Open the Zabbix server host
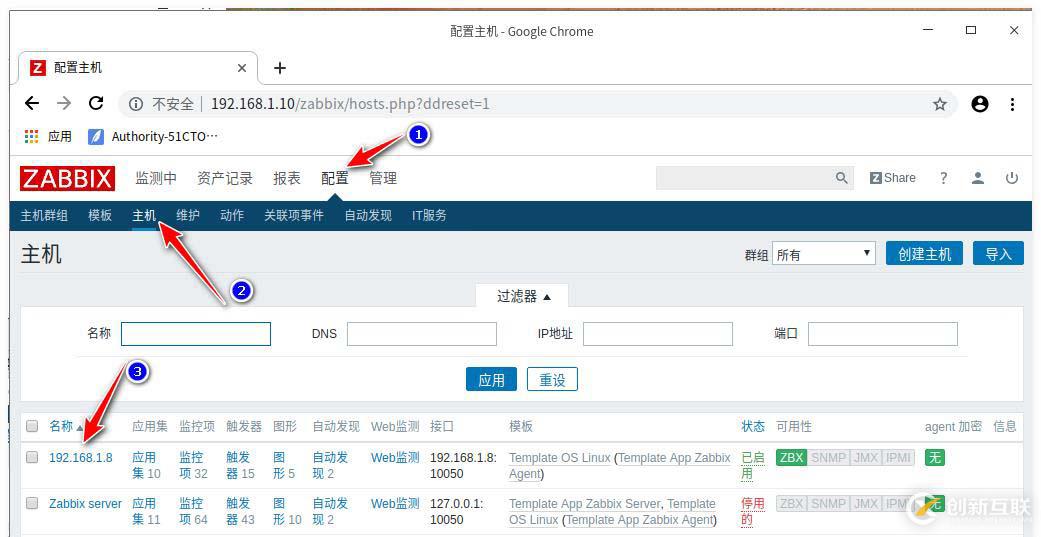The image size is (1041, 537). 86,503
